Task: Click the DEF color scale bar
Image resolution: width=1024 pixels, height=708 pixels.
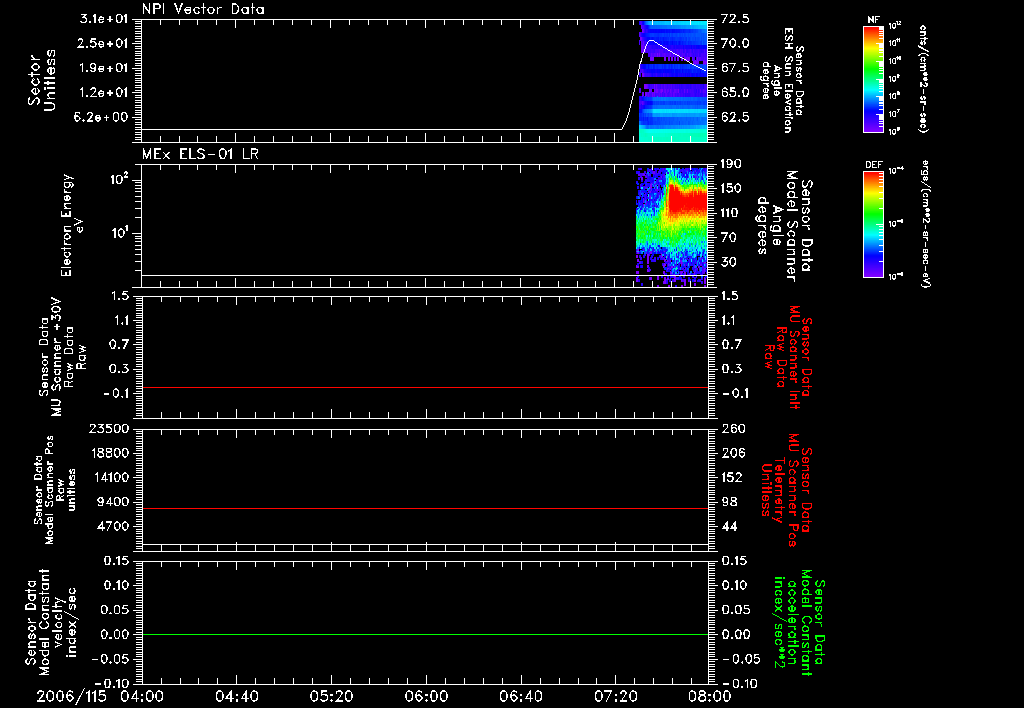Action: coord(874,224)
